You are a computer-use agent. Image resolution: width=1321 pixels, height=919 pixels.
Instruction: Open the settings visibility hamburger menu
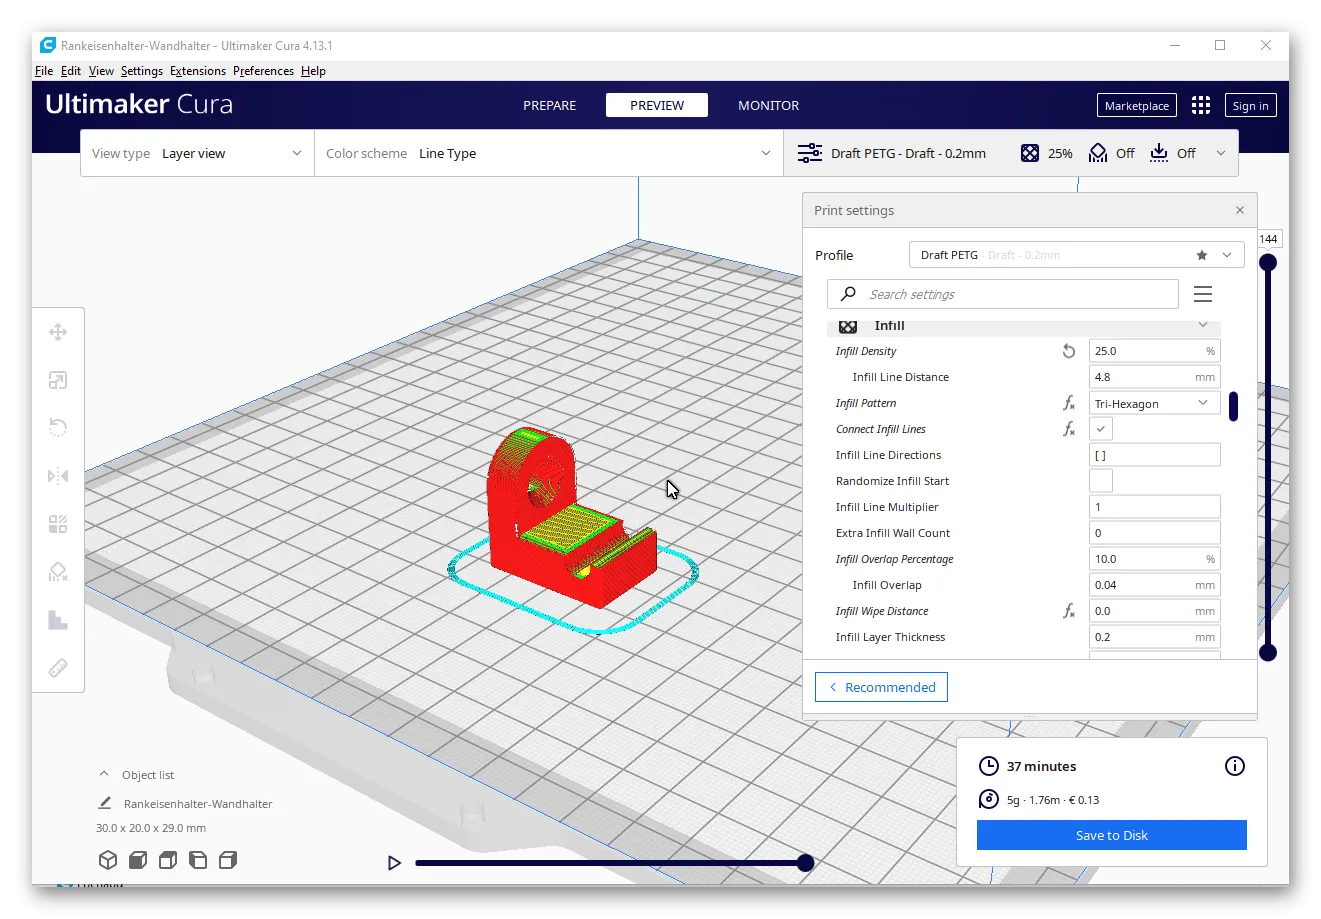point(1203,294)
